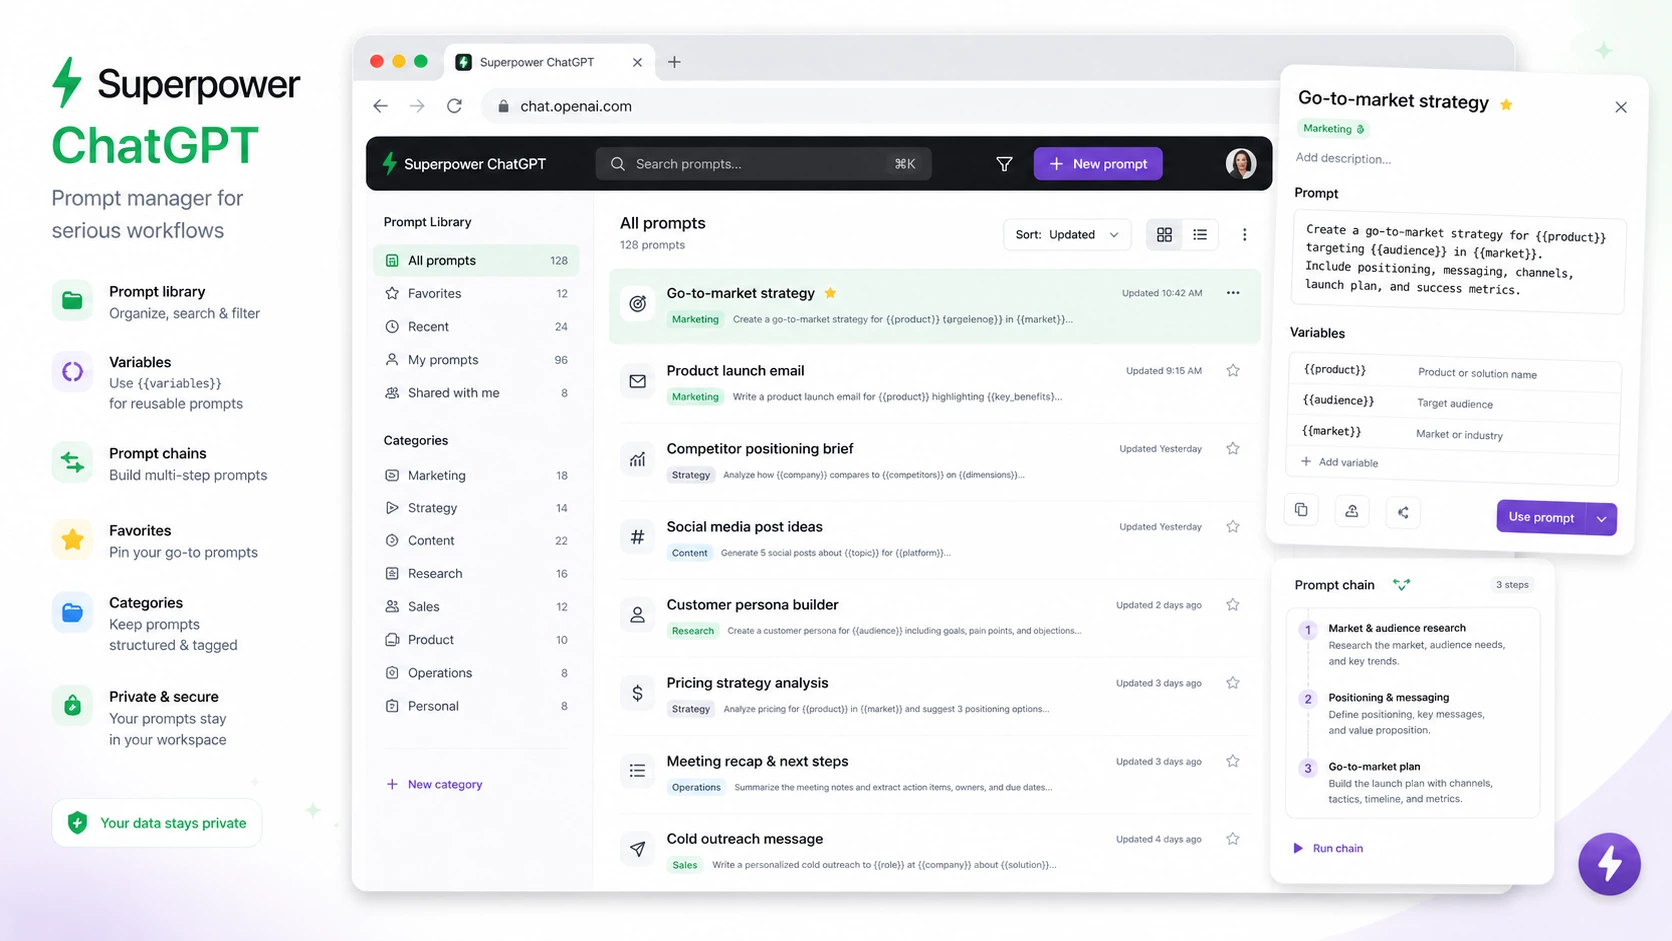Click the Social media post ideas hashtag icon
This screenshot has width=1672, height=941.
point(637,537)
